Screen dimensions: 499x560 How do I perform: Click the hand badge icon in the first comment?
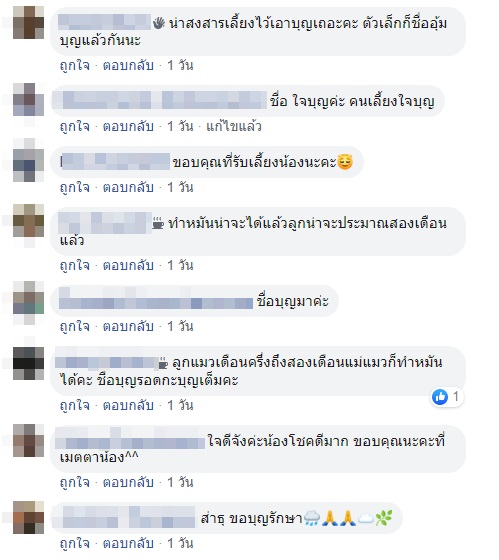159,24
